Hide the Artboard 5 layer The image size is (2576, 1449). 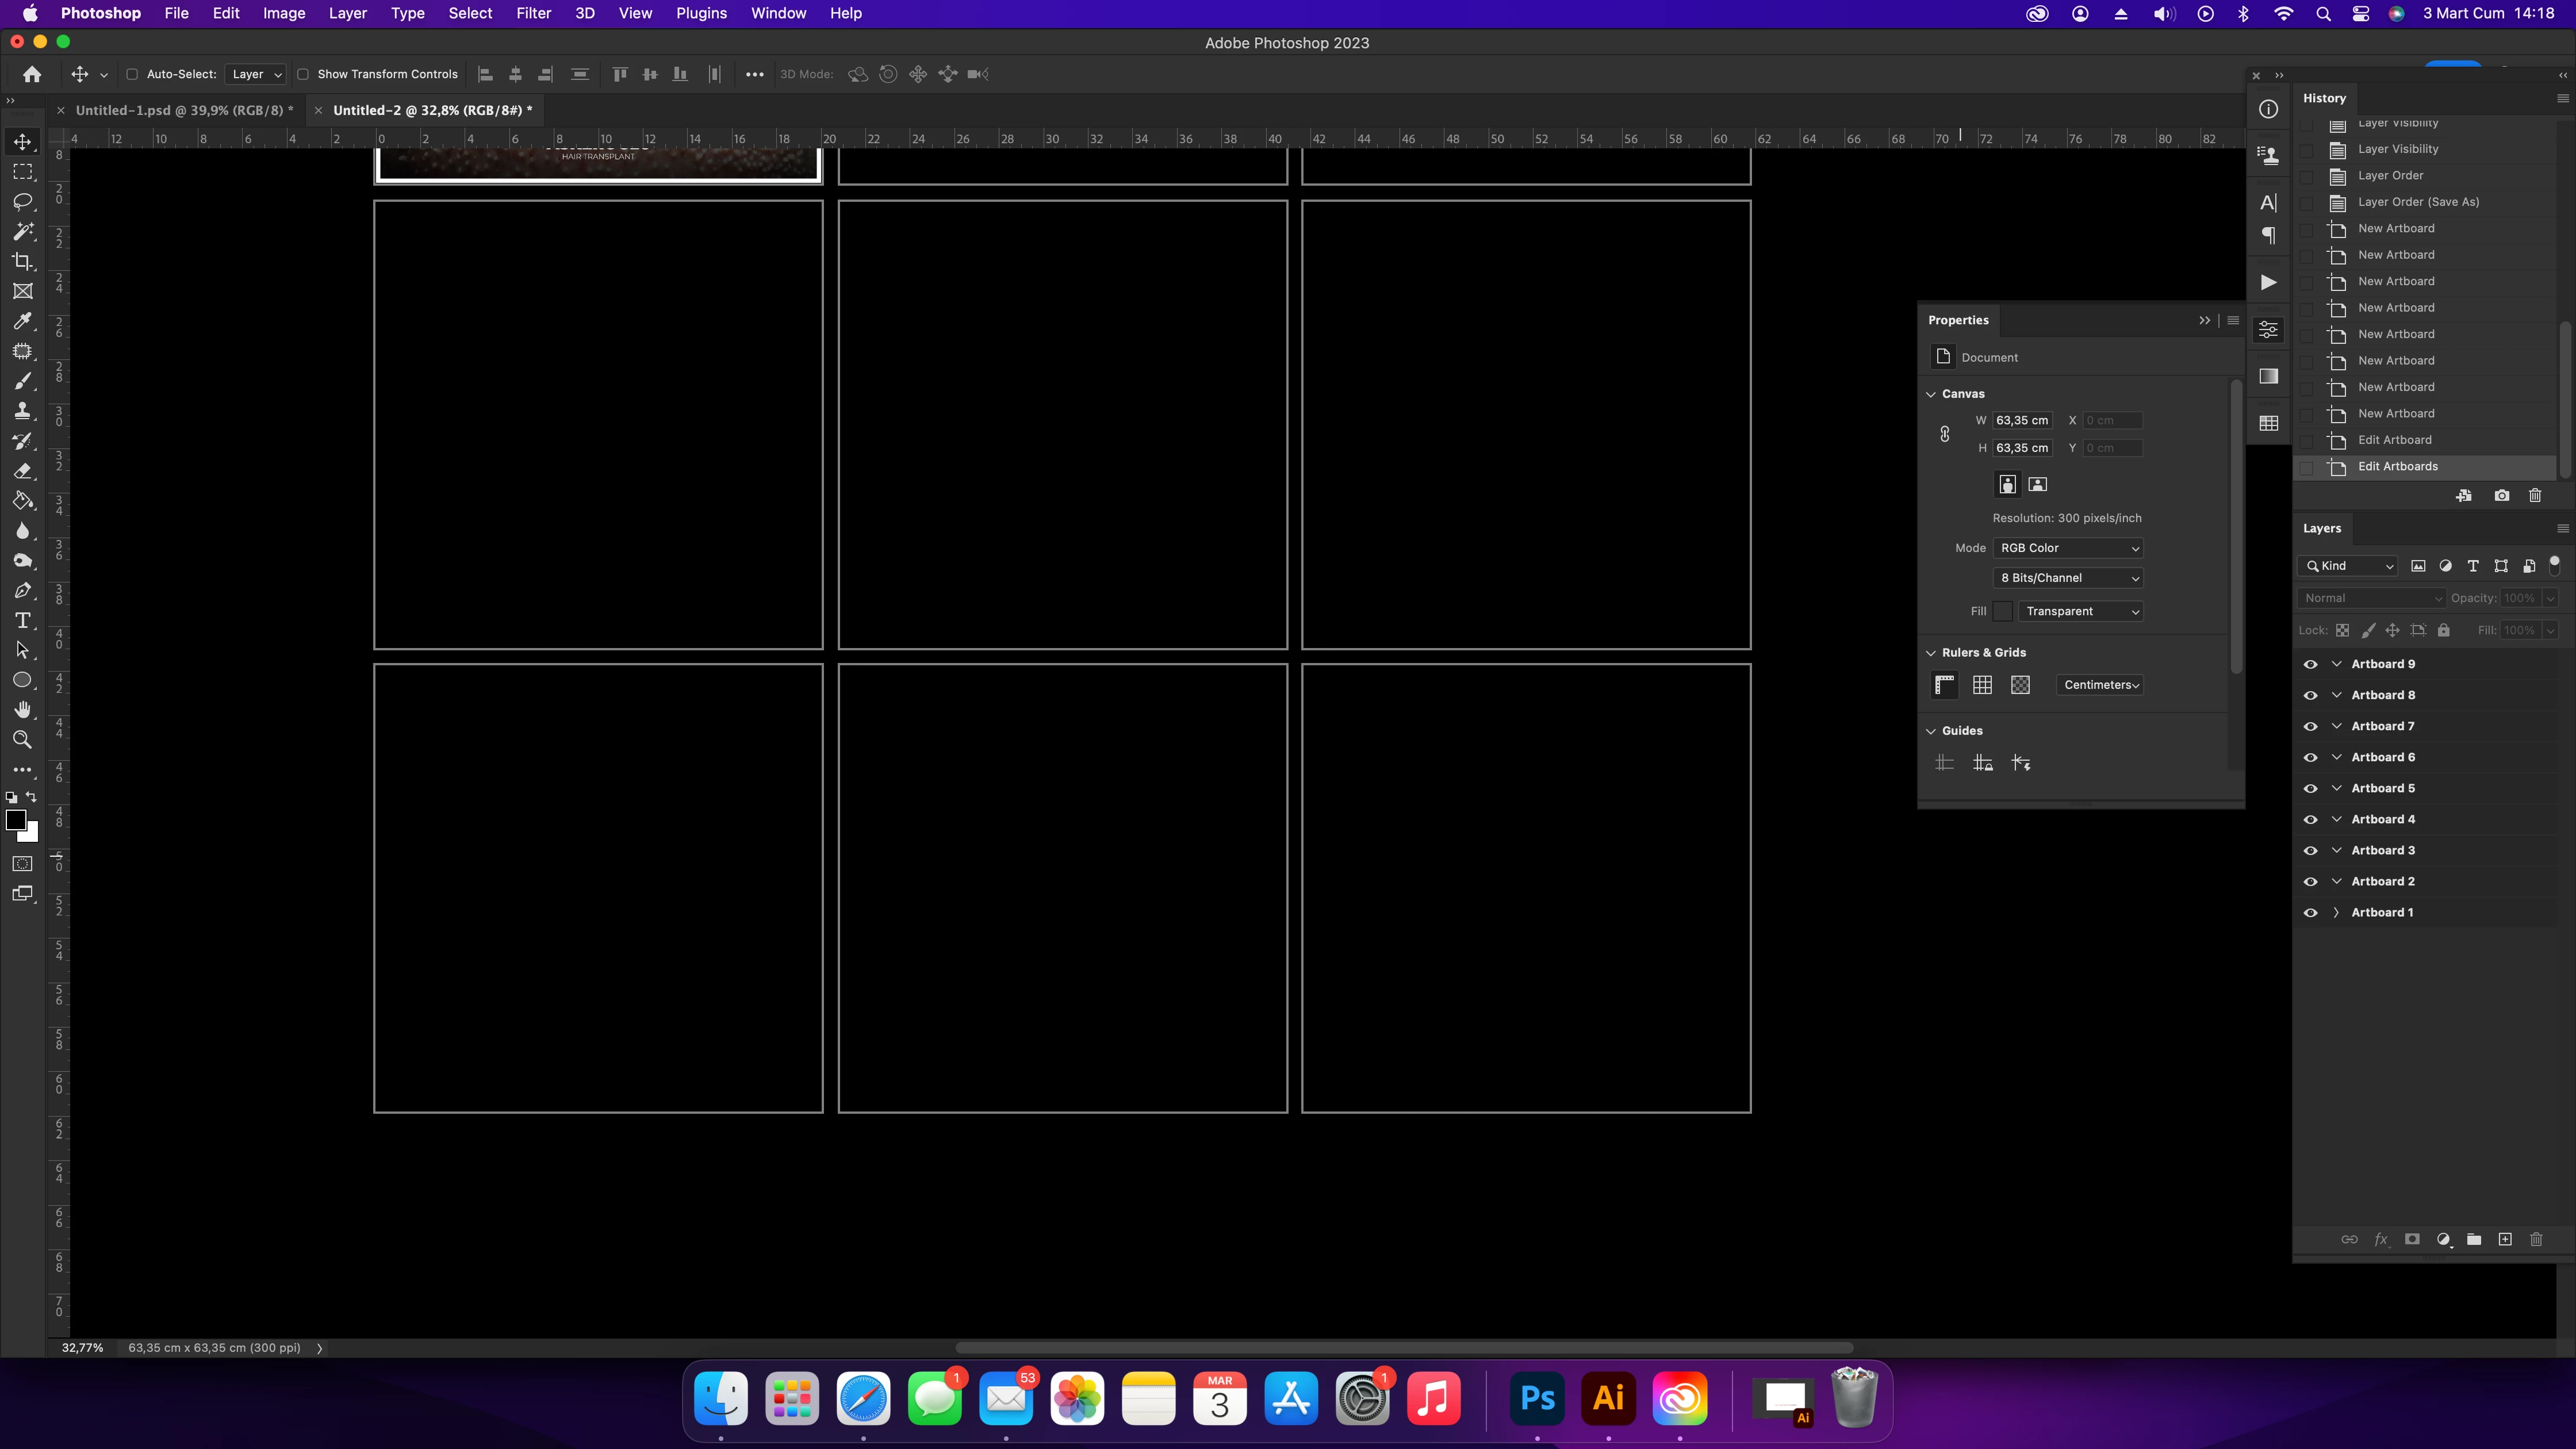[2310, 788]
